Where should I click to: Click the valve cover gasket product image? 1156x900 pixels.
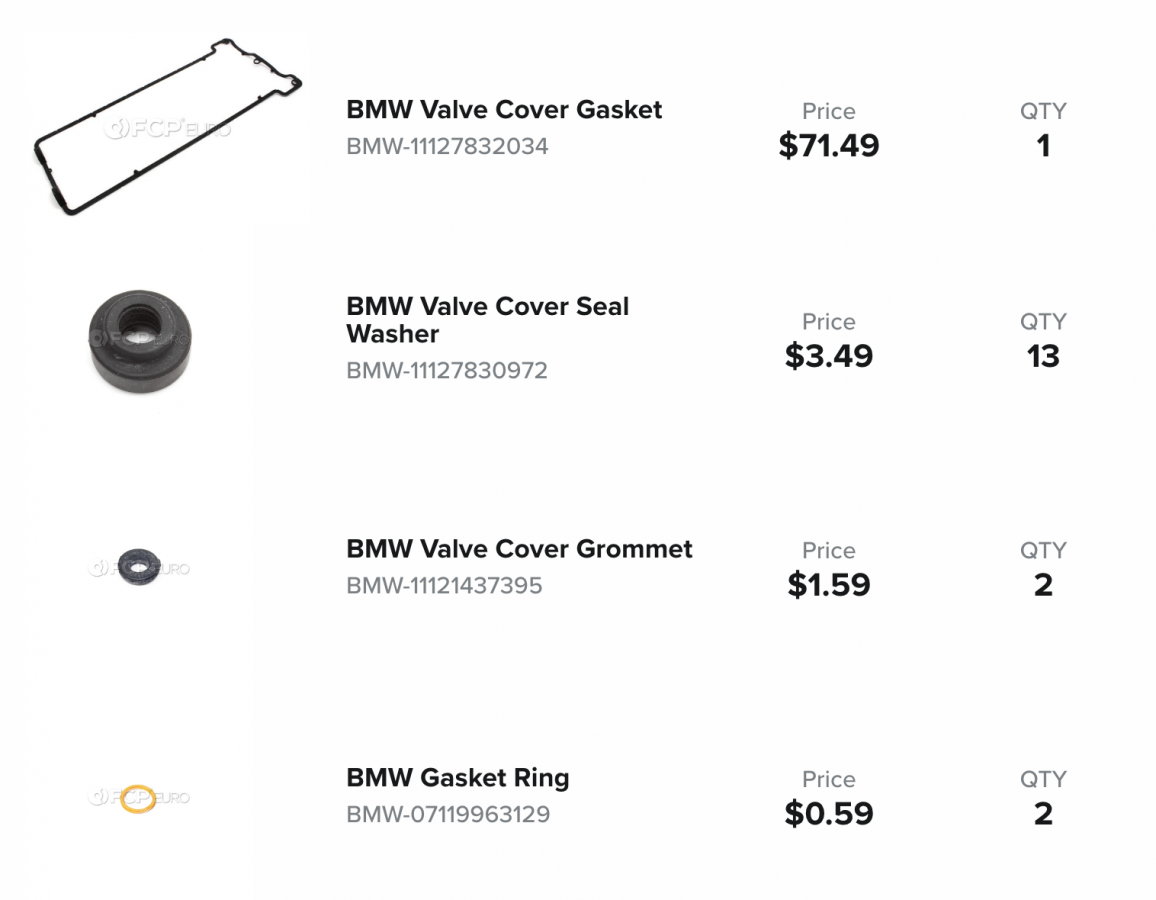point(168,127)
